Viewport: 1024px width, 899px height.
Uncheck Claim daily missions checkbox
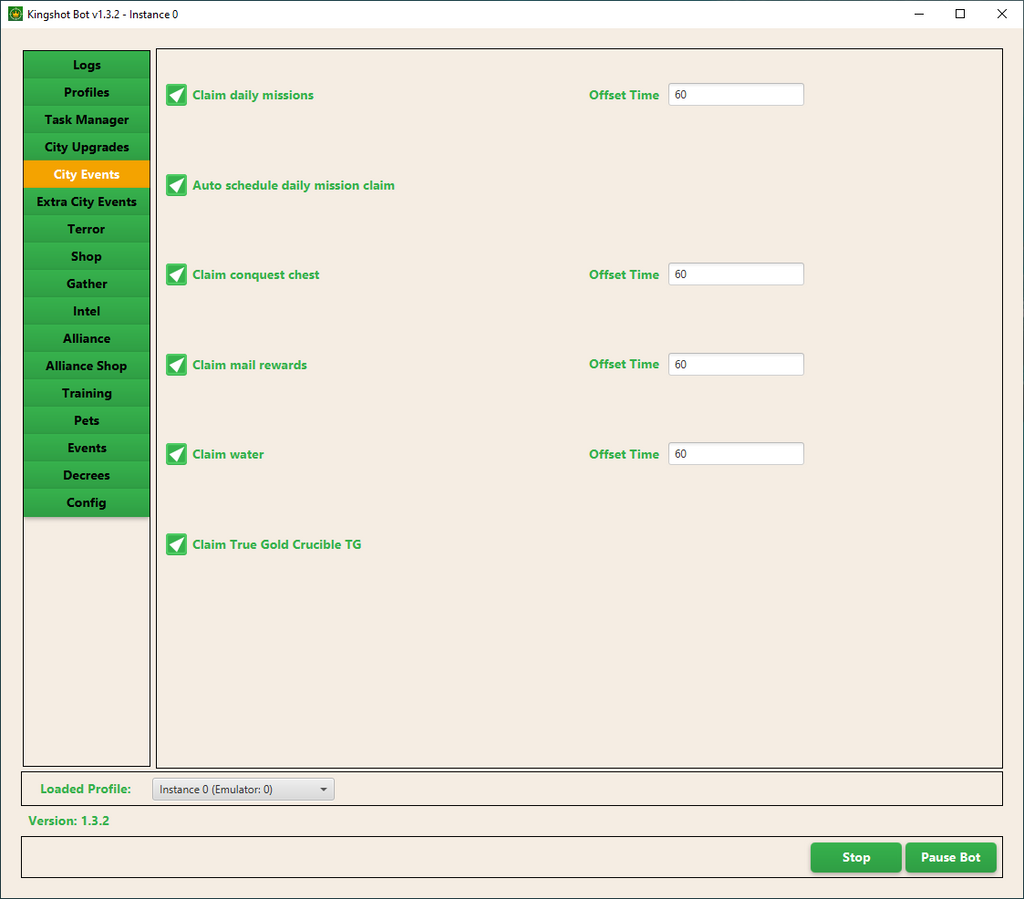pos(177,95)
